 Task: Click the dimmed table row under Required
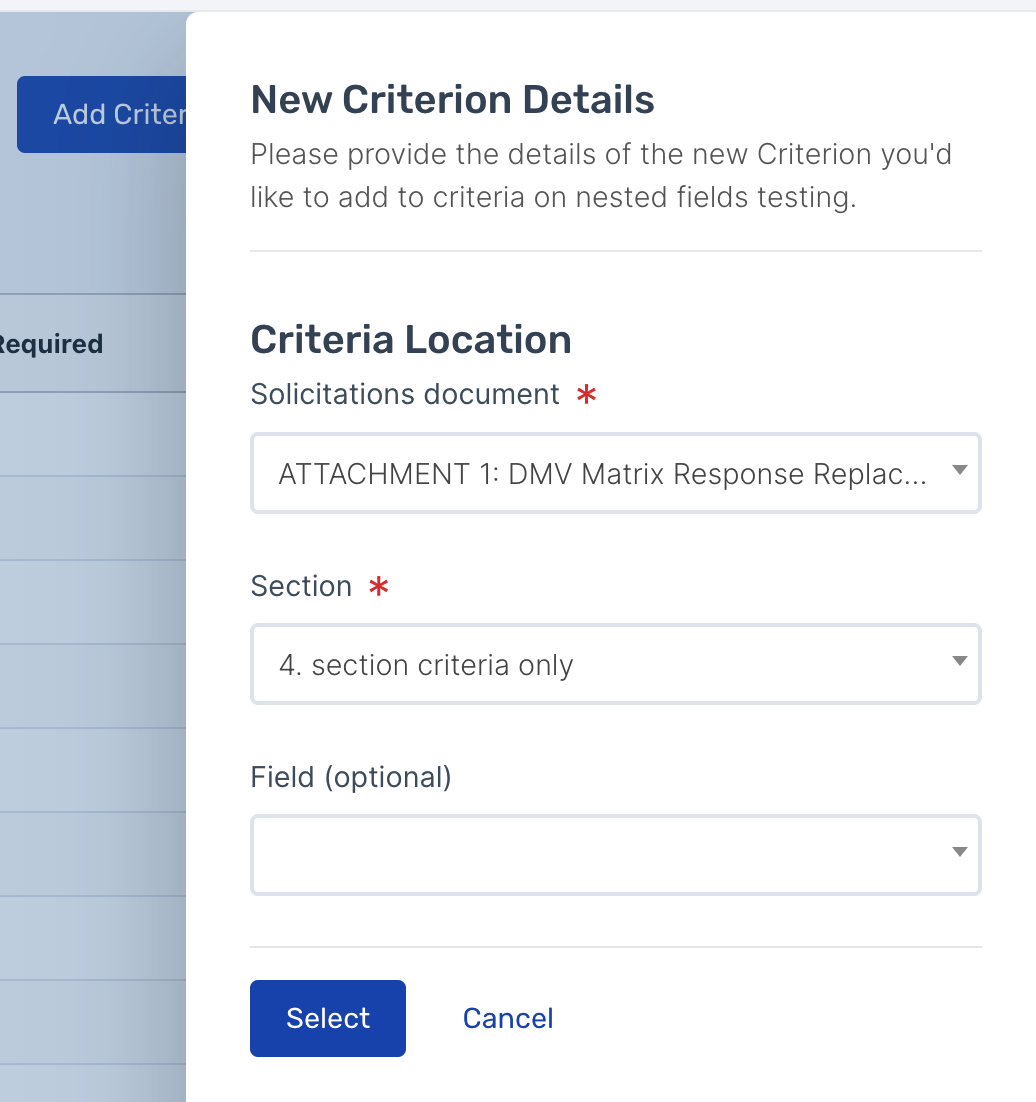click(90, 434)
